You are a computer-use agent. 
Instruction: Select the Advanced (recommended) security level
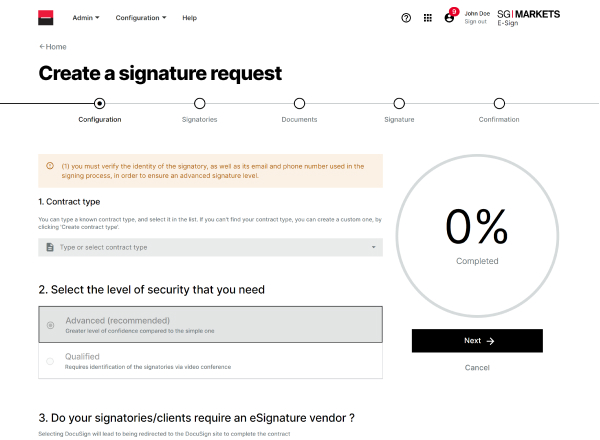tap(50, 325)
